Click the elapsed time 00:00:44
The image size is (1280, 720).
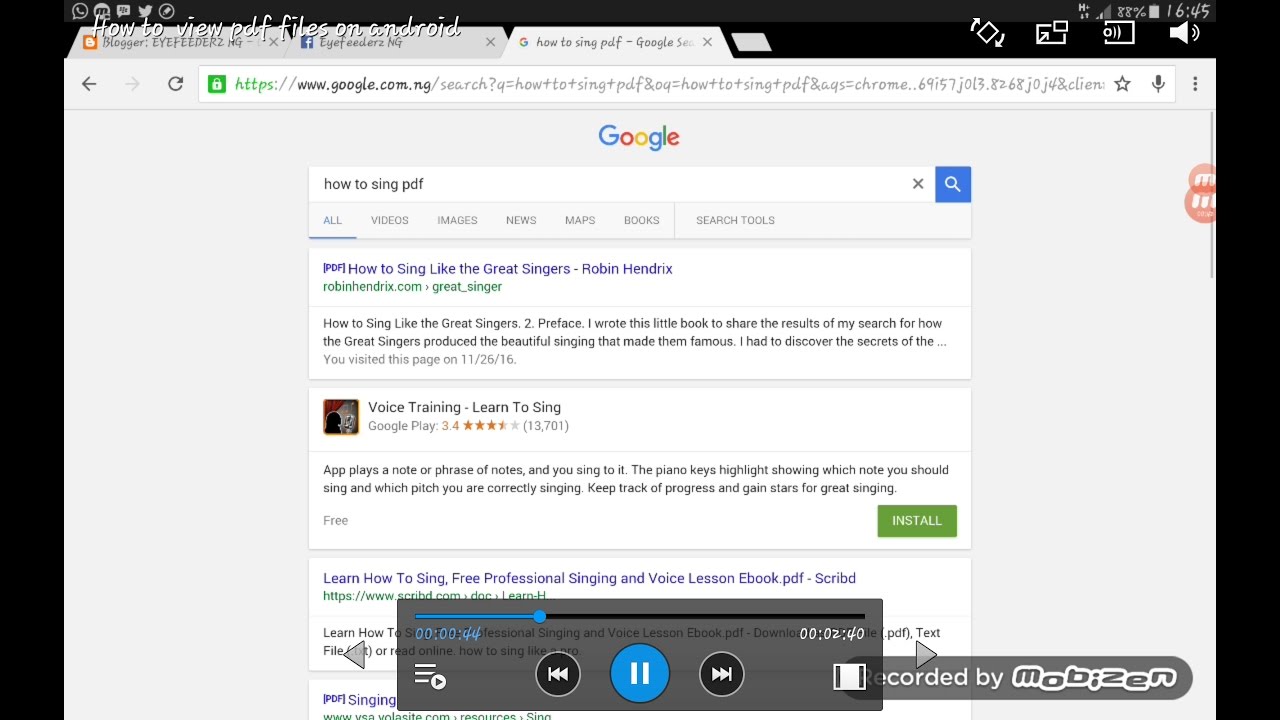[x=448, y=634]
